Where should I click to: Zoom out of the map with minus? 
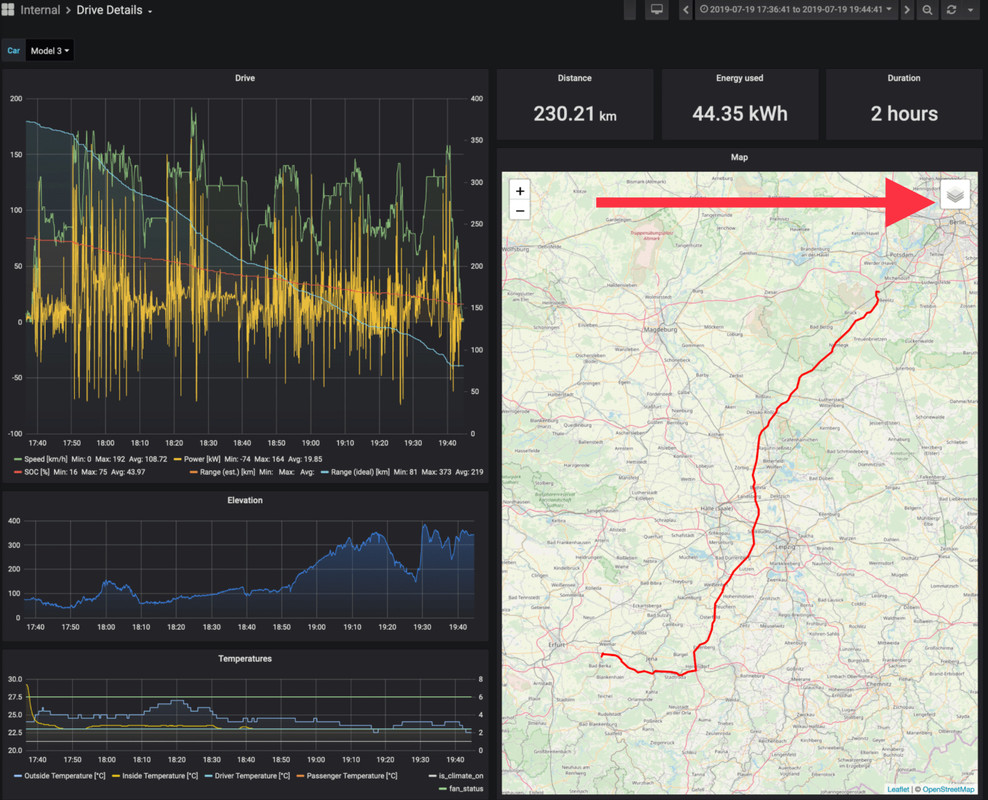[x=520, y=210]
